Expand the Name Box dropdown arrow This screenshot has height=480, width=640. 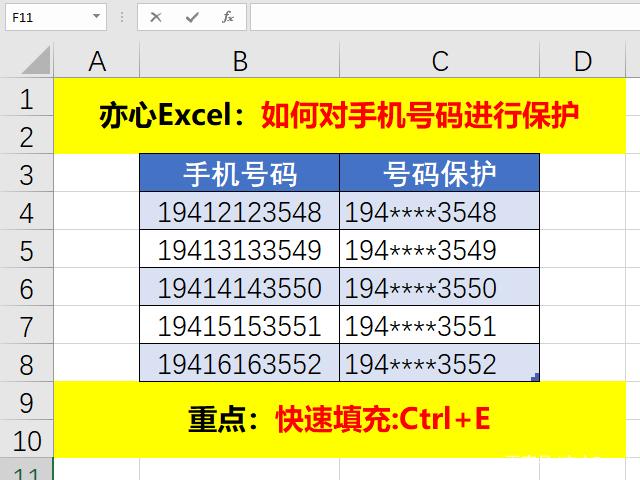click(x=96, y=17)
